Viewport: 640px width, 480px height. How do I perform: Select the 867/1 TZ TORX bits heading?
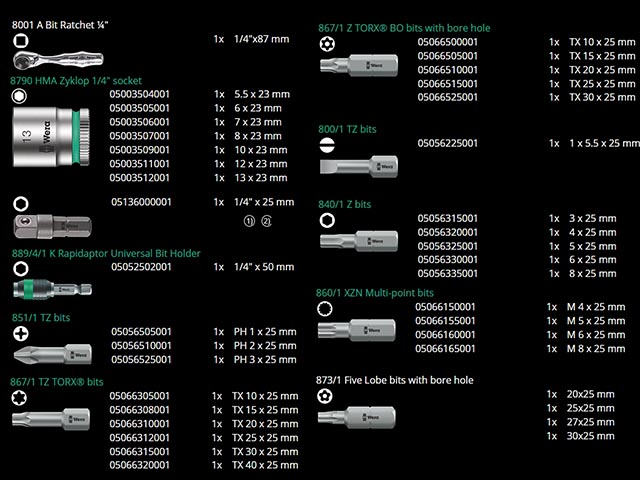57,382
